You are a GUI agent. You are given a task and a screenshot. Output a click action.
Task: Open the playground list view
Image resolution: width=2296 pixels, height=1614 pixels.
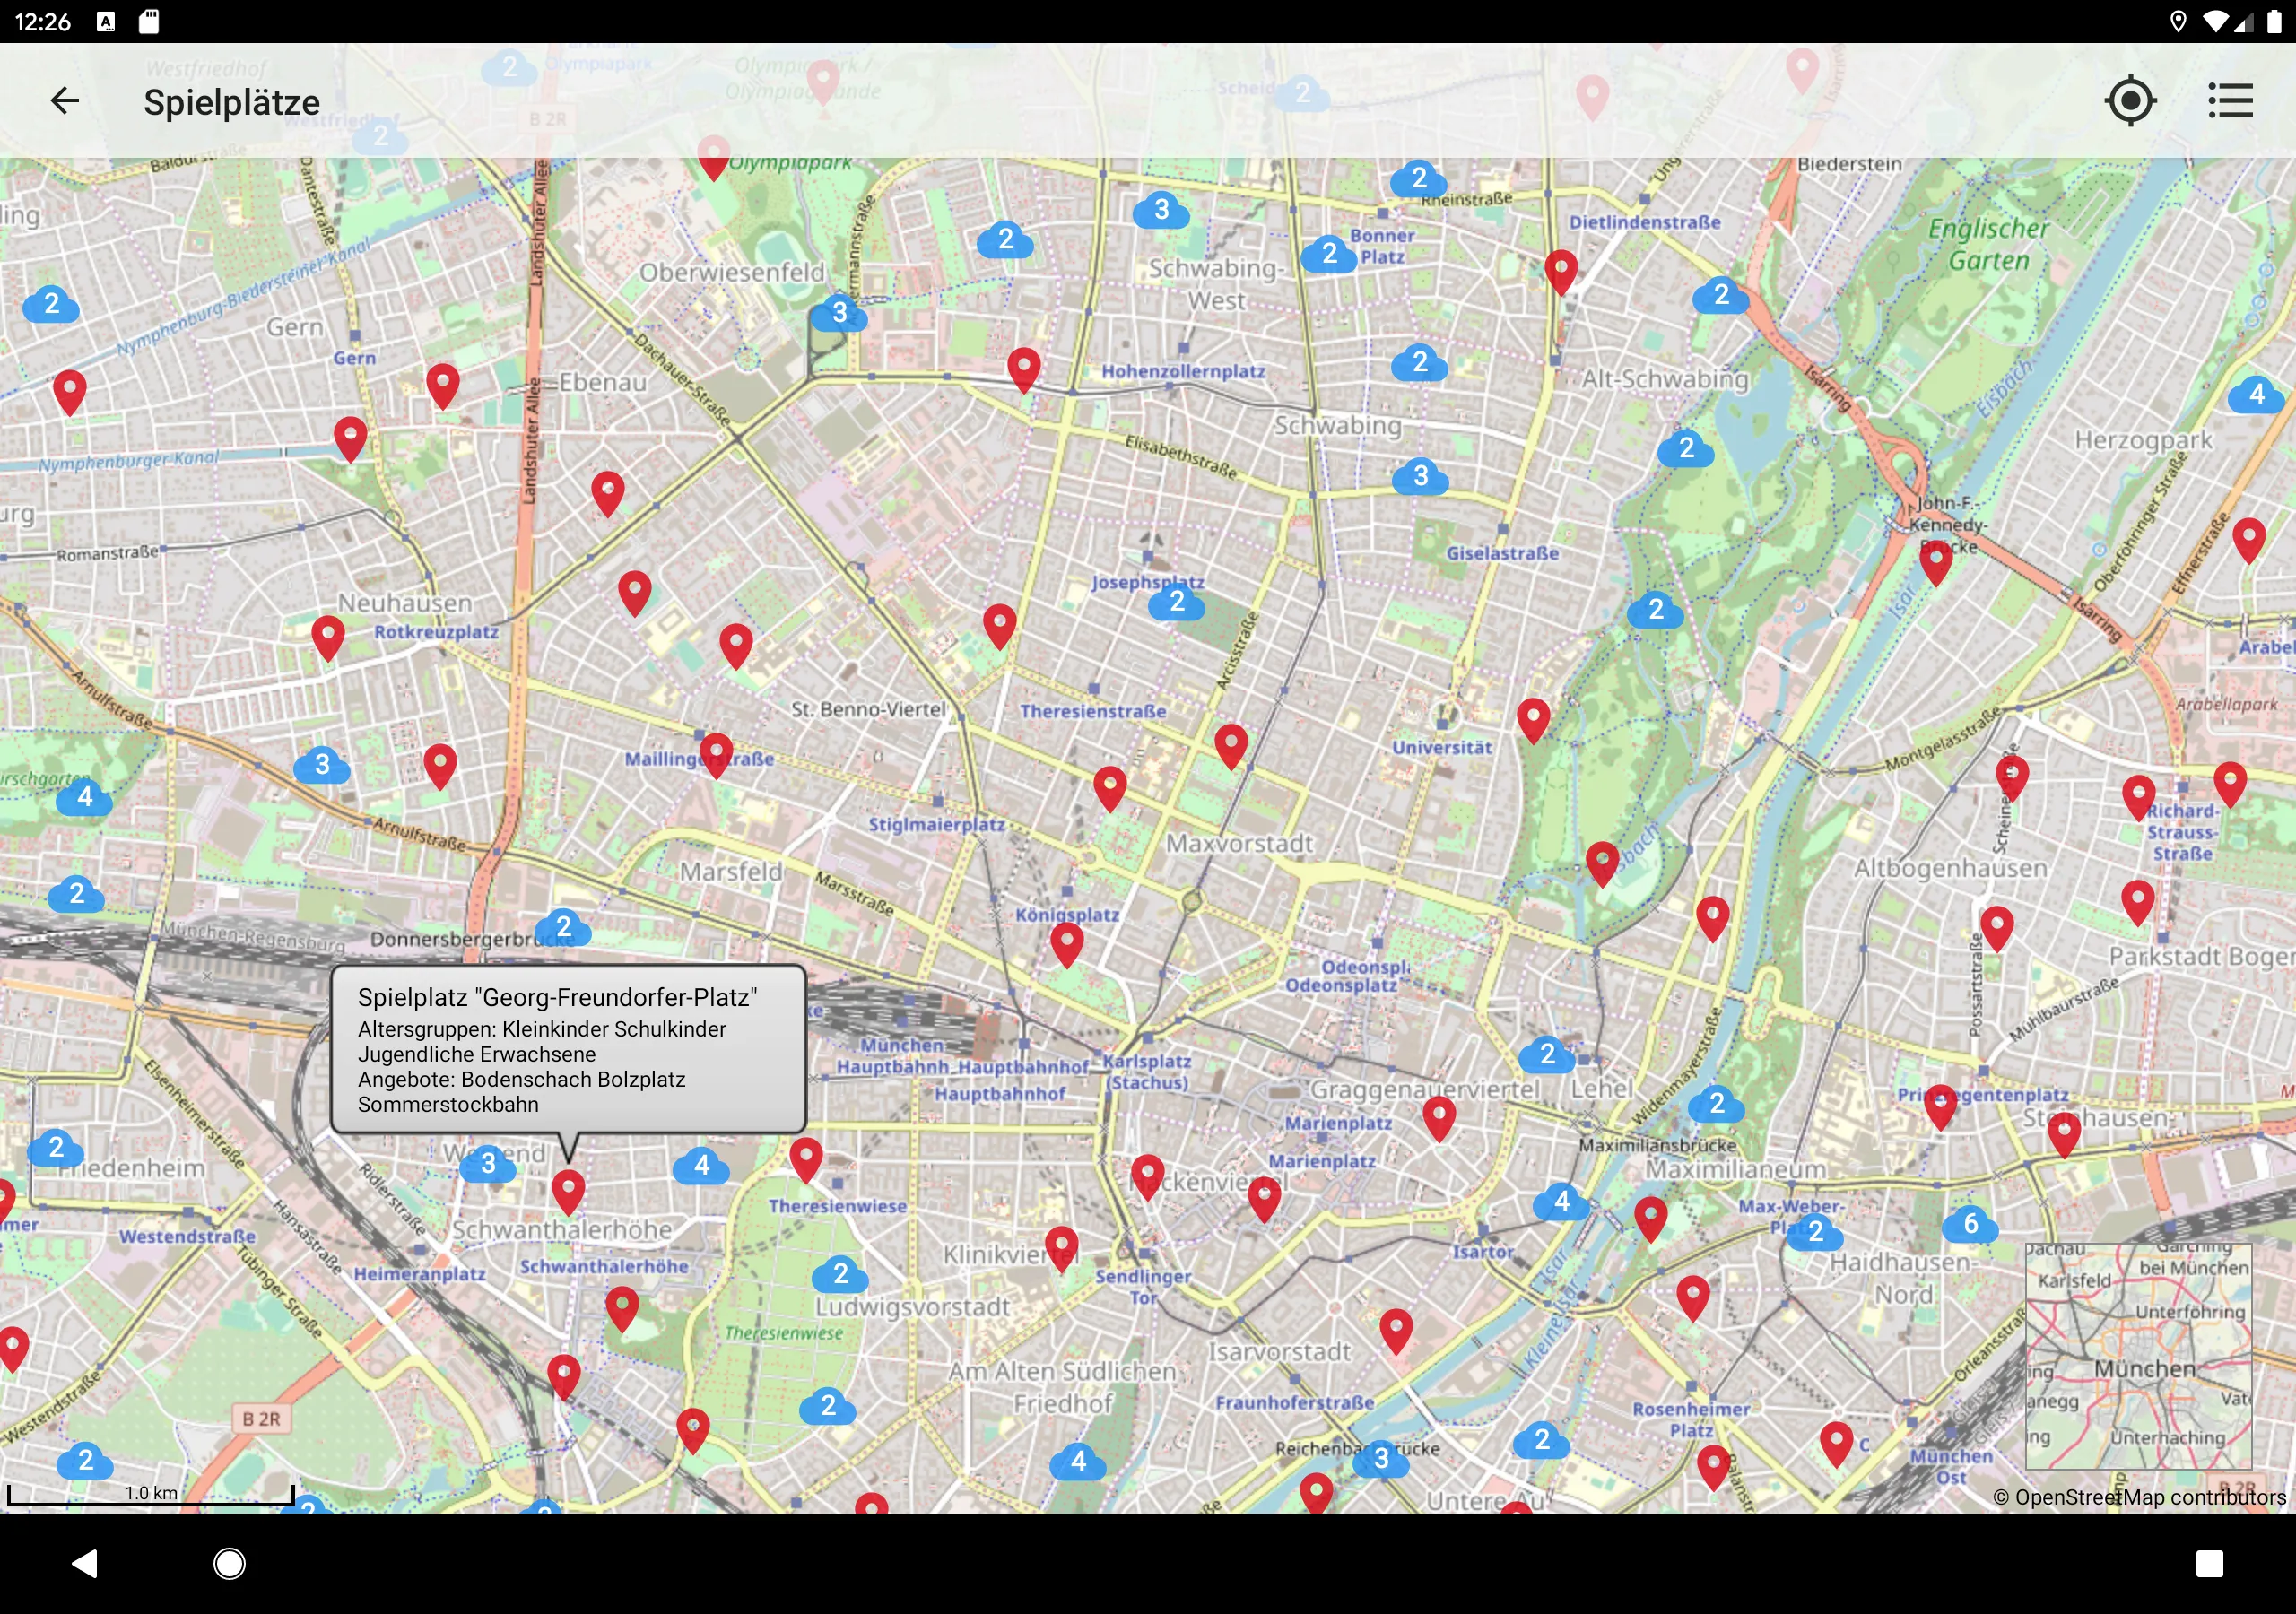point(2230,101)
